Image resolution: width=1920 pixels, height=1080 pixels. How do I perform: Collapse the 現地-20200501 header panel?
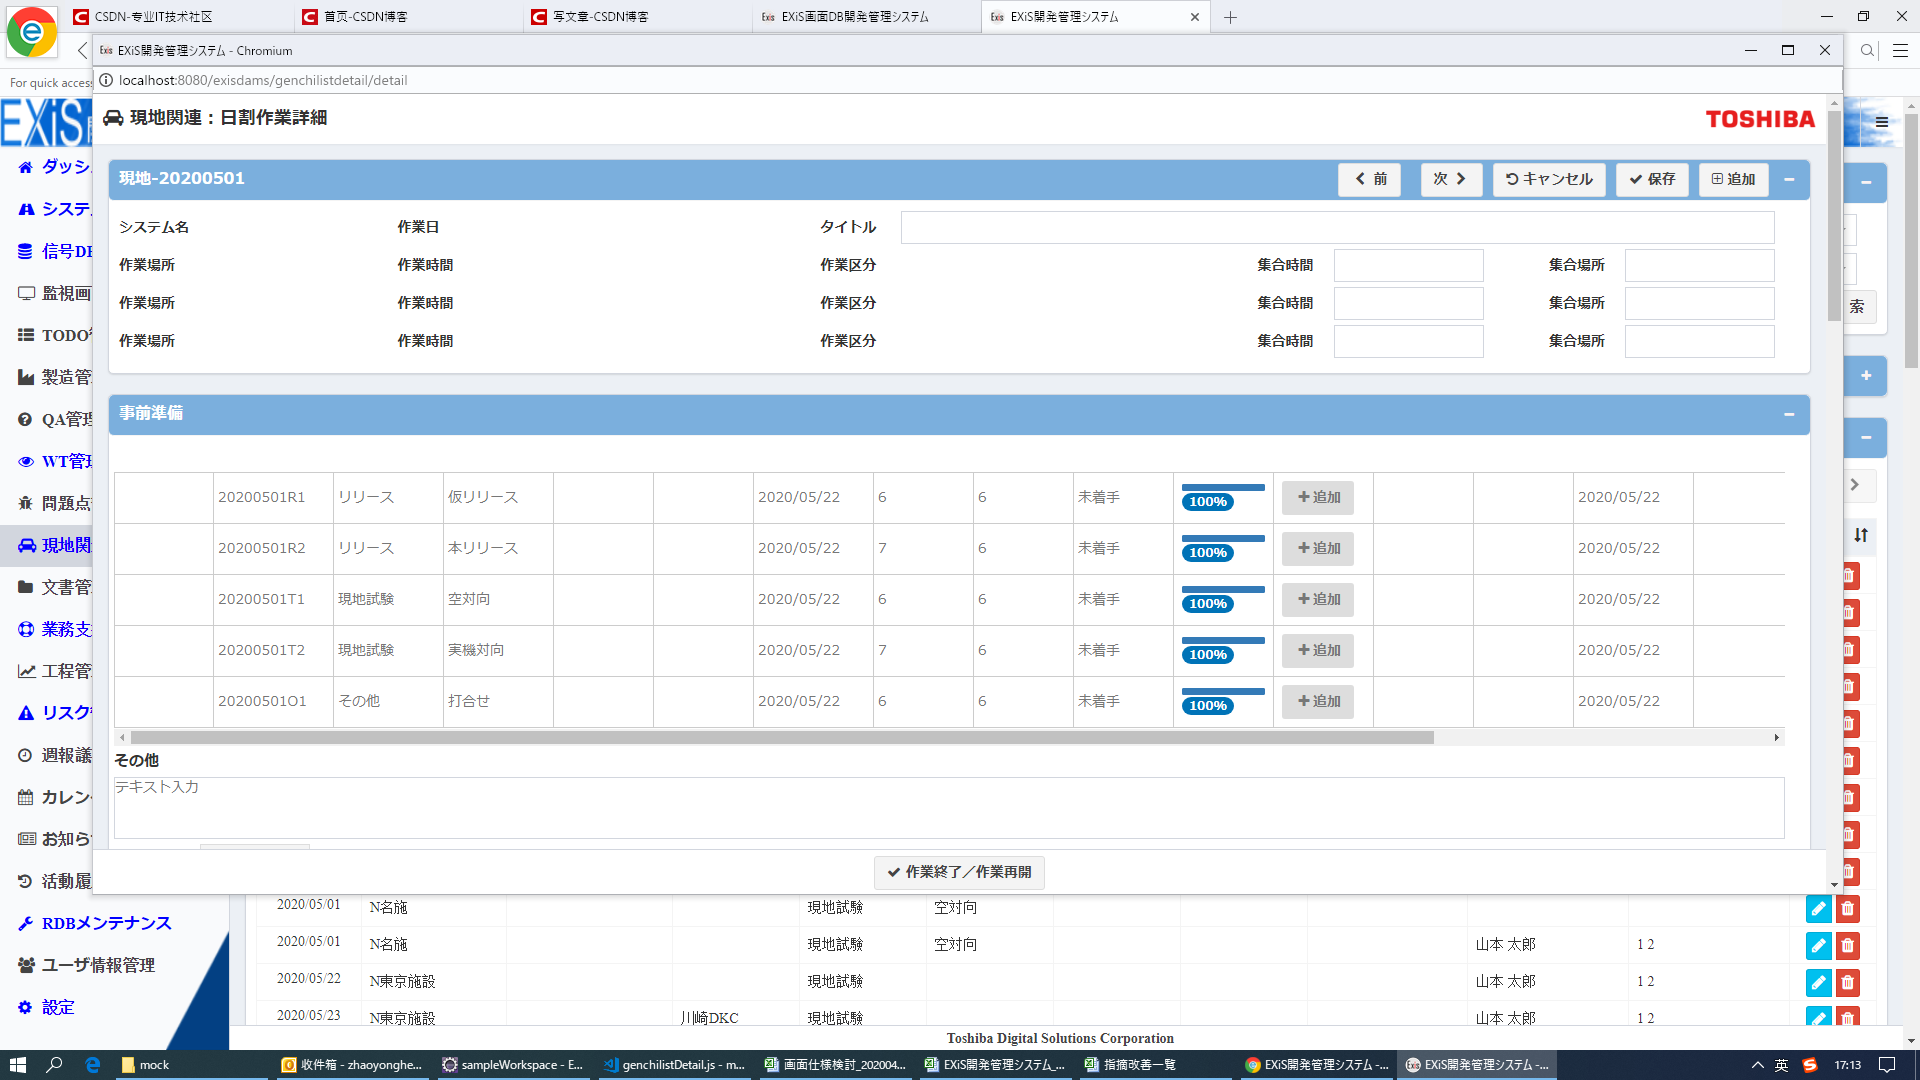(1789, 180)
